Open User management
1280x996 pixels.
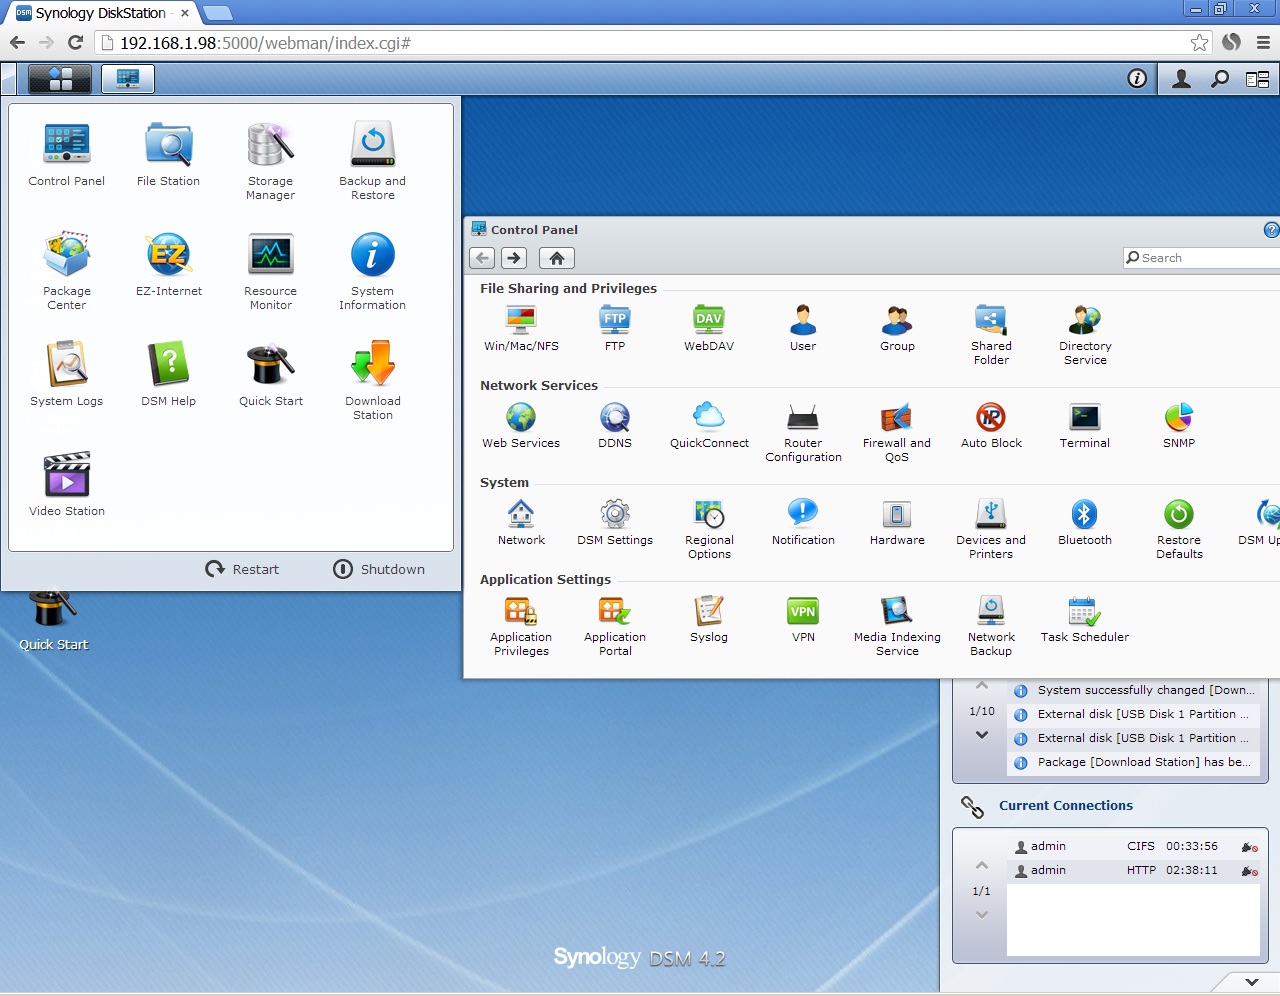(803, 329)
